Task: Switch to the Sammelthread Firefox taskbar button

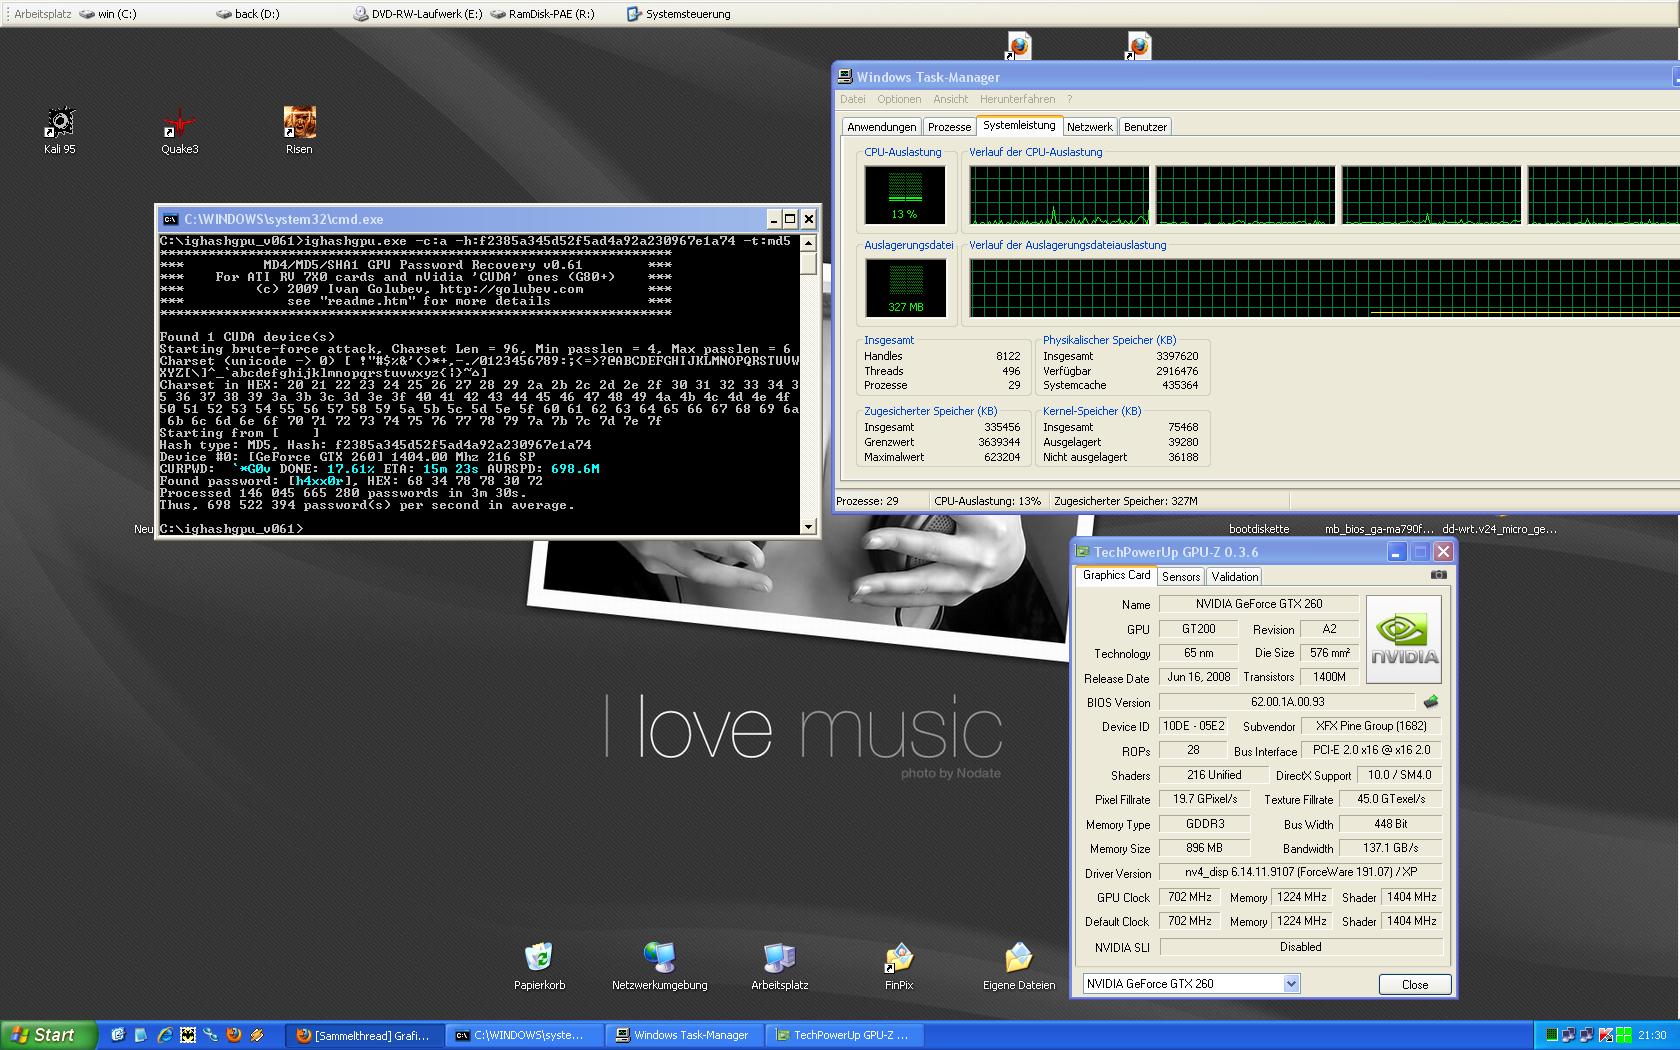Action: tap(363, 1035)
